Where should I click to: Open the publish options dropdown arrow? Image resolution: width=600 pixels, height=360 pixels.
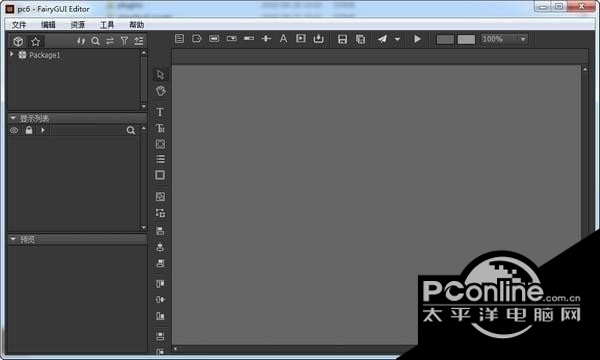pos(397,39)
